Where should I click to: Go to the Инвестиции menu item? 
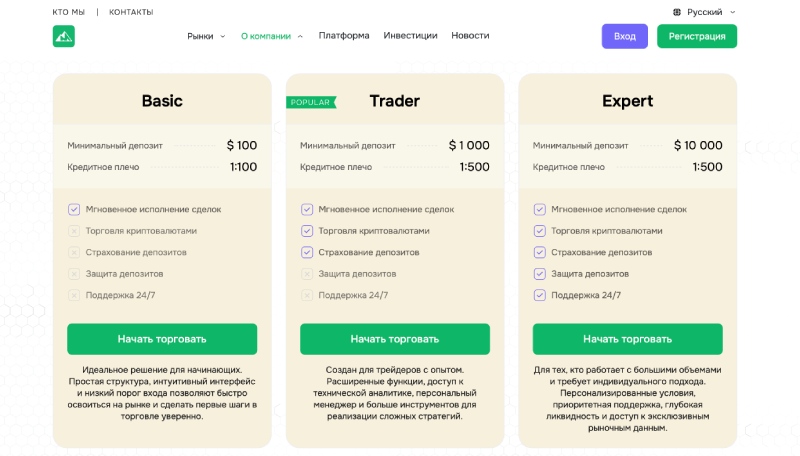tap(410, 35)
